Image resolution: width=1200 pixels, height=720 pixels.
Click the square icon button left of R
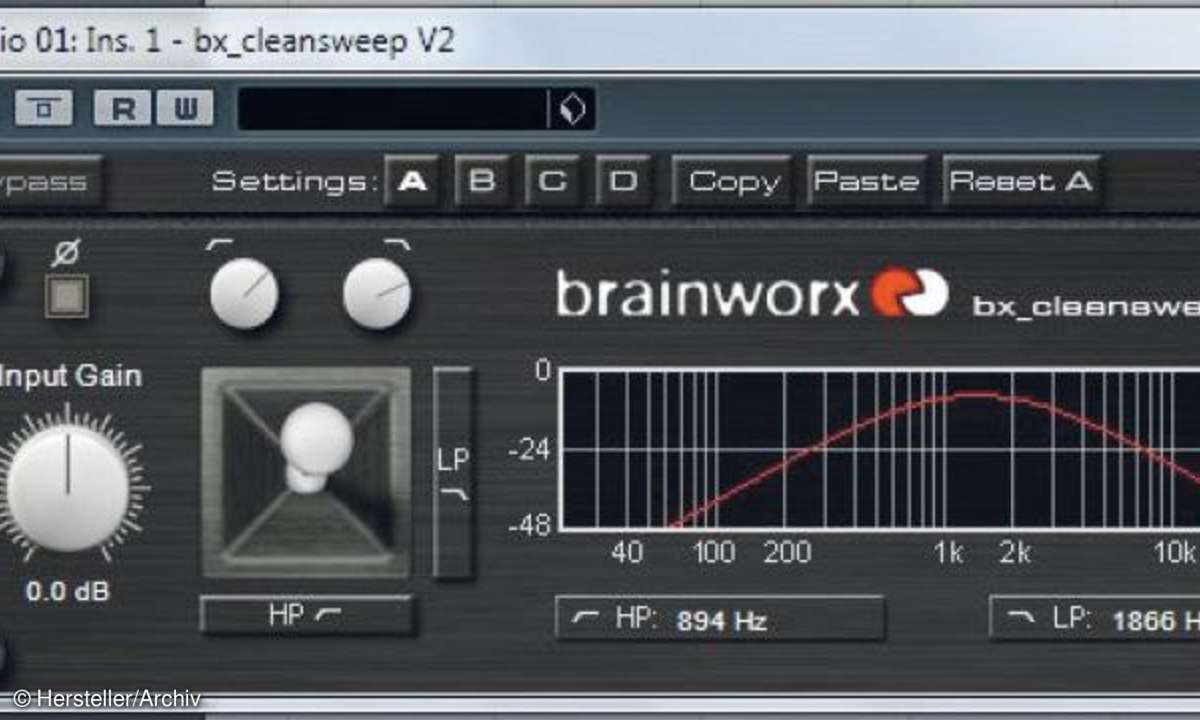[x=43, y=108]
